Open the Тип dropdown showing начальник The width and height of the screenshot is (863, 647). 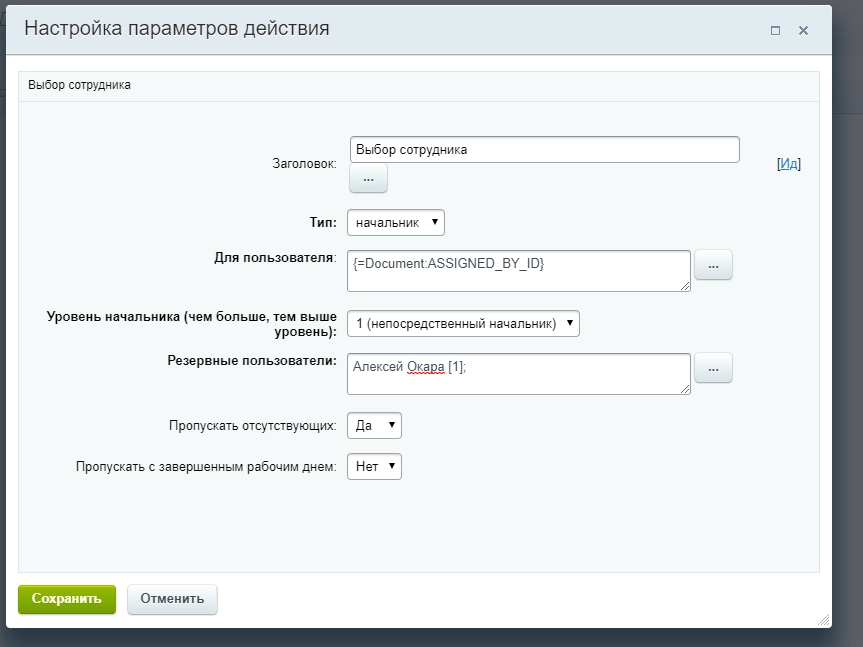pyautogui.click(x=396, y=222)
